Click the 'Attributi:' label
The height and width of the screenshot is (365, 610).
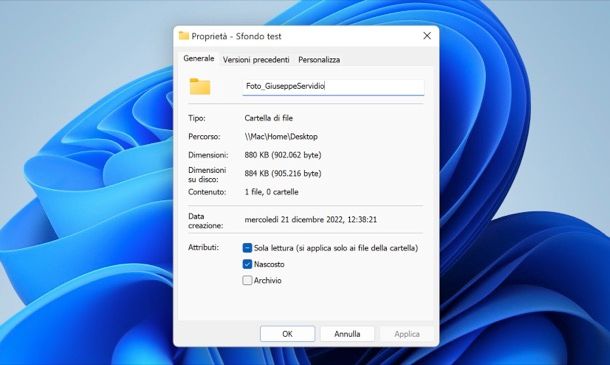click(x=203, y=247)
